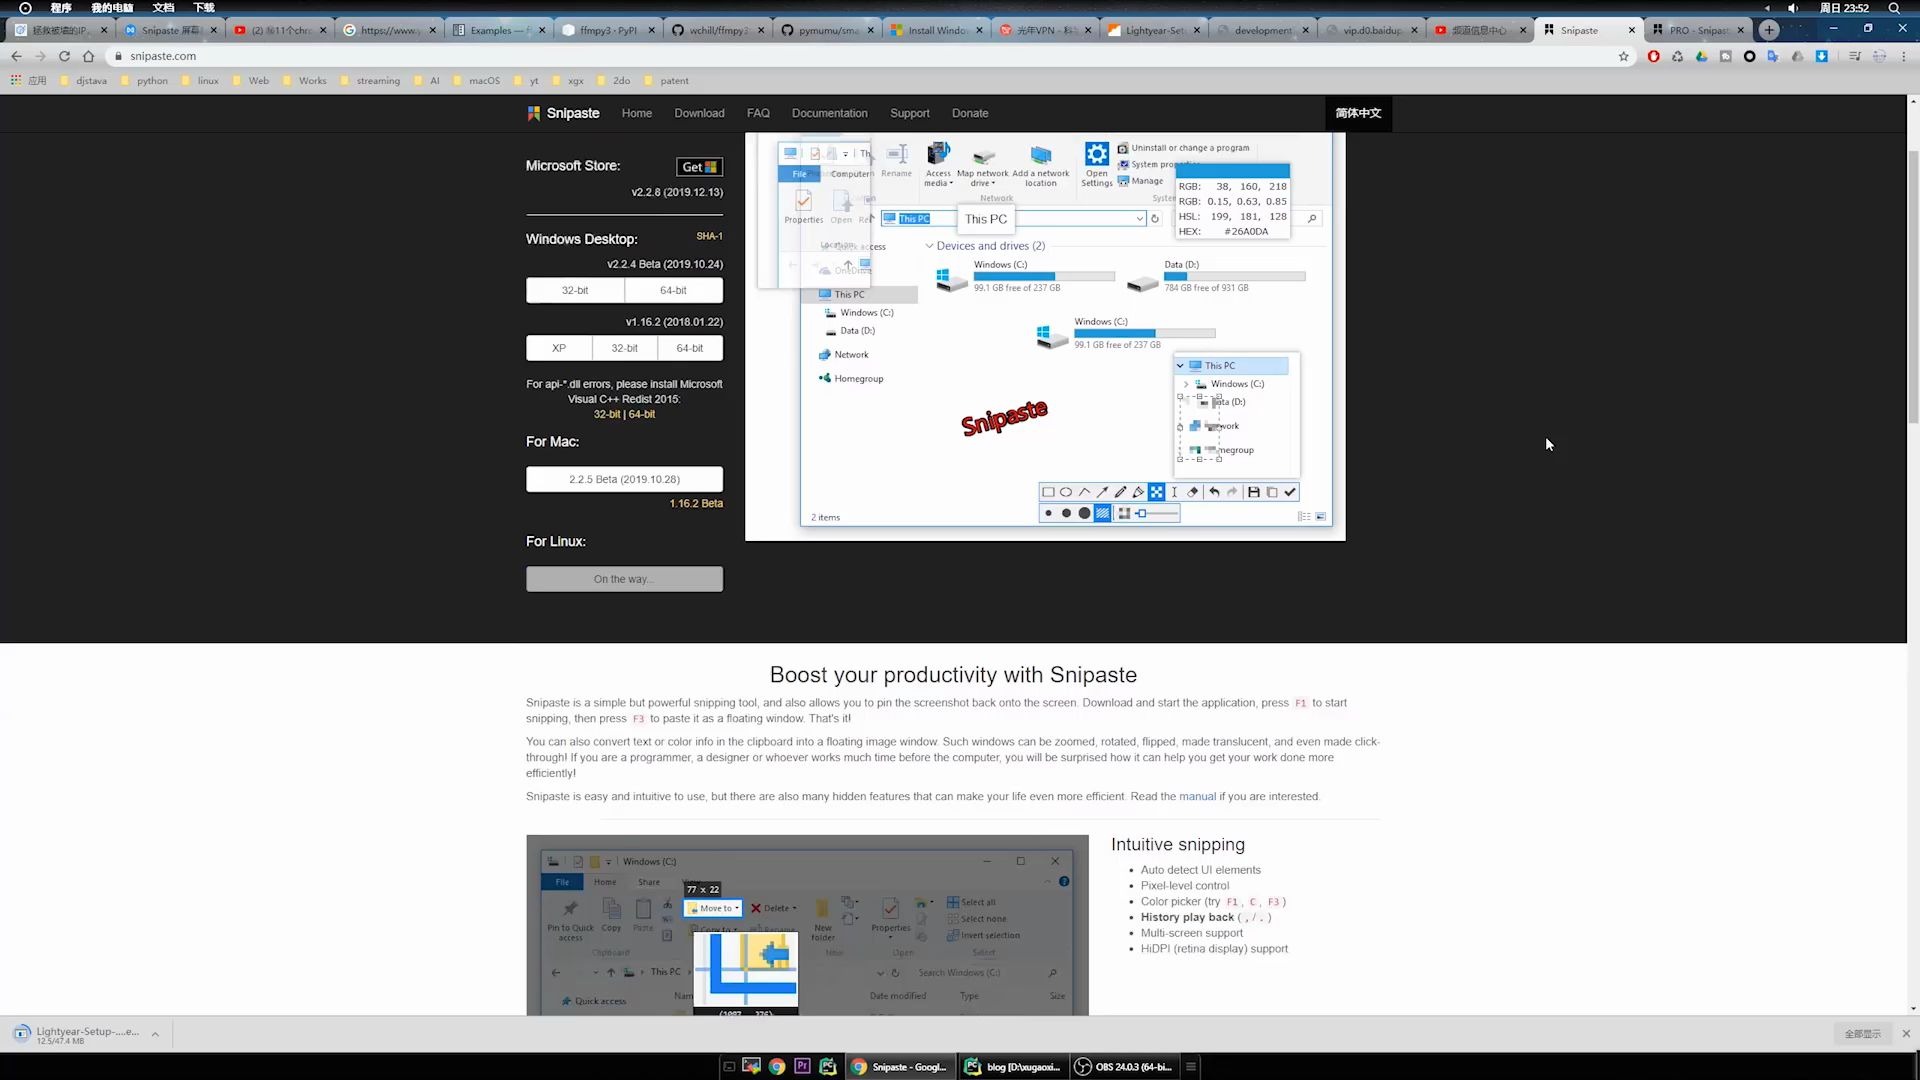The height and width of the screenshot is (1080, 1920).
Task: Open the Google Translate extension
Action: [x=1773, y=57]
